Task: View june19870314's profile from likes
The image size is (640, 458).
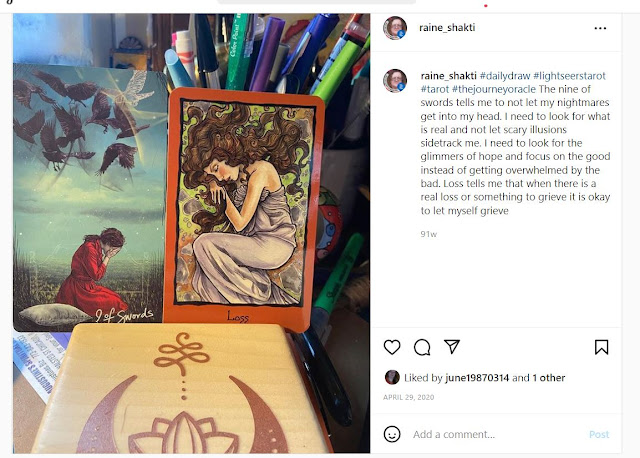Action: [477, 378]
